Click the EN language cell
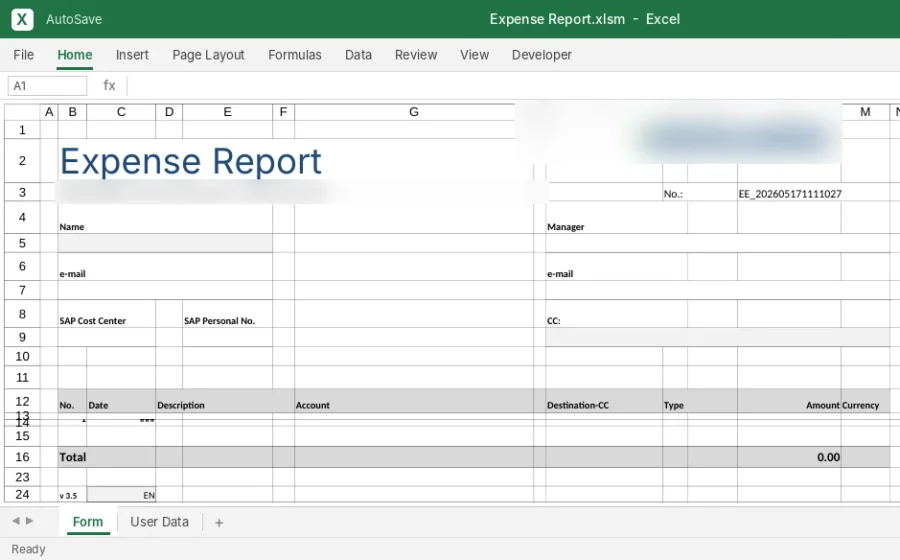Viewport: 900px width, 560px height. pos(121,495)
